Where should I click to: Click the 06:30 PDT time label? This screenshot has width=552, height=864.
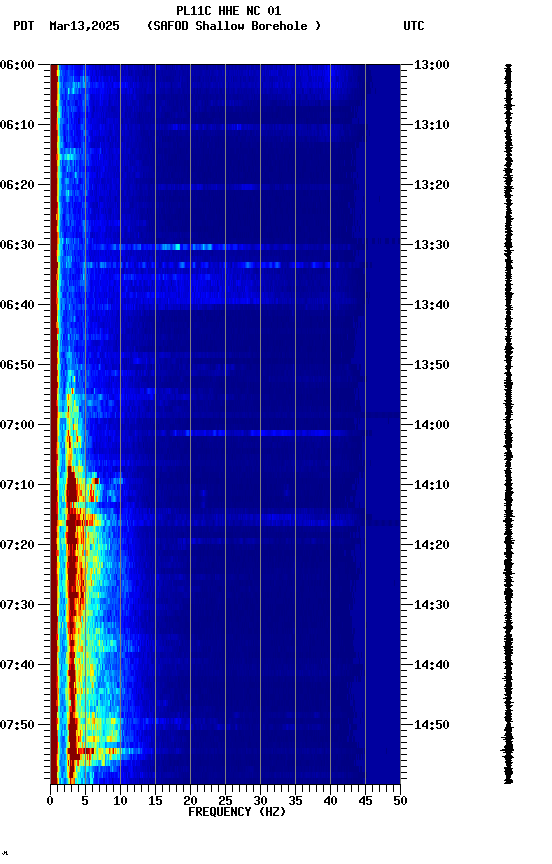click(x=17, y=245)
